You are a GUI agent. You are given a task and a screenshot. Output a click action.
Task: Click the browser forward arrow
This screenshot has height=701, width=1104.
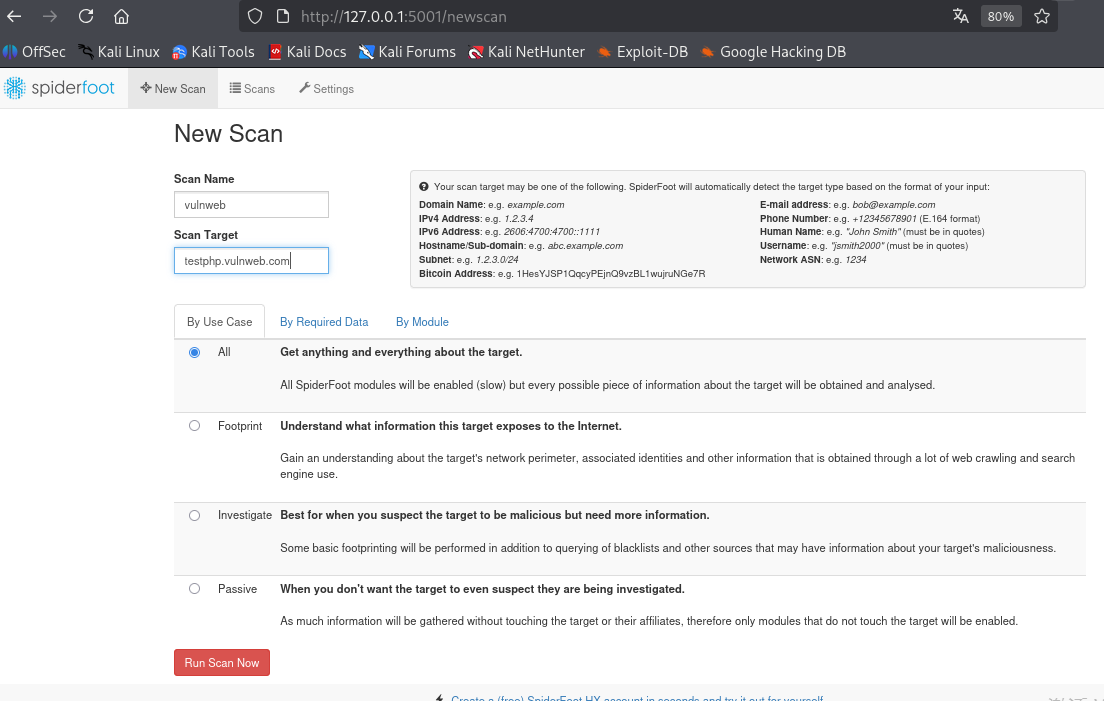click(x=49, y=16)
